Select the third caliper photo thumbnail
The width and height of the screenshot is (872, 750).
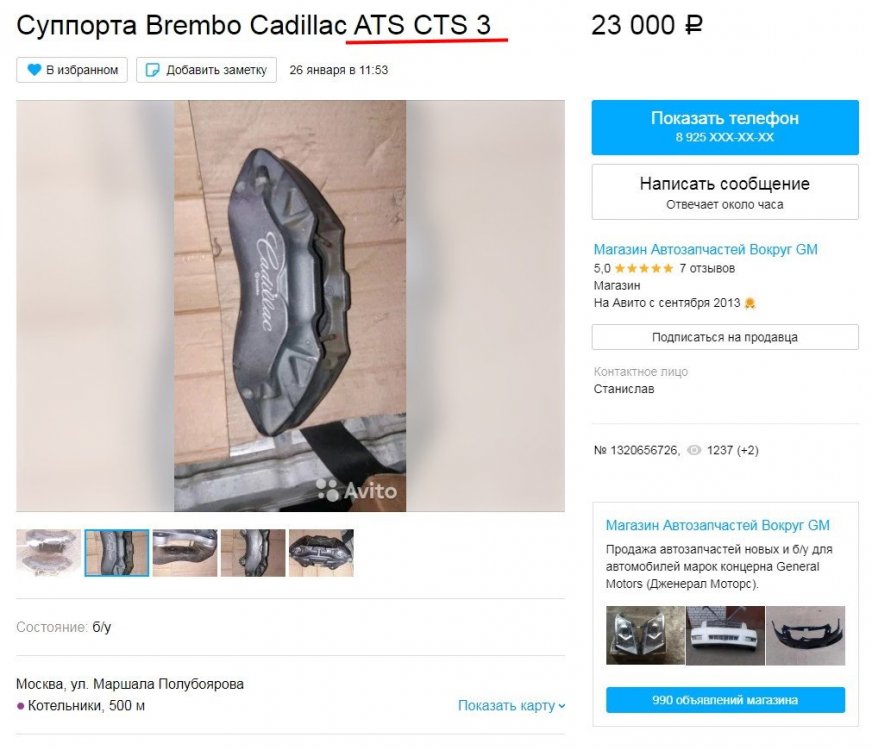[x=185, y=553]
